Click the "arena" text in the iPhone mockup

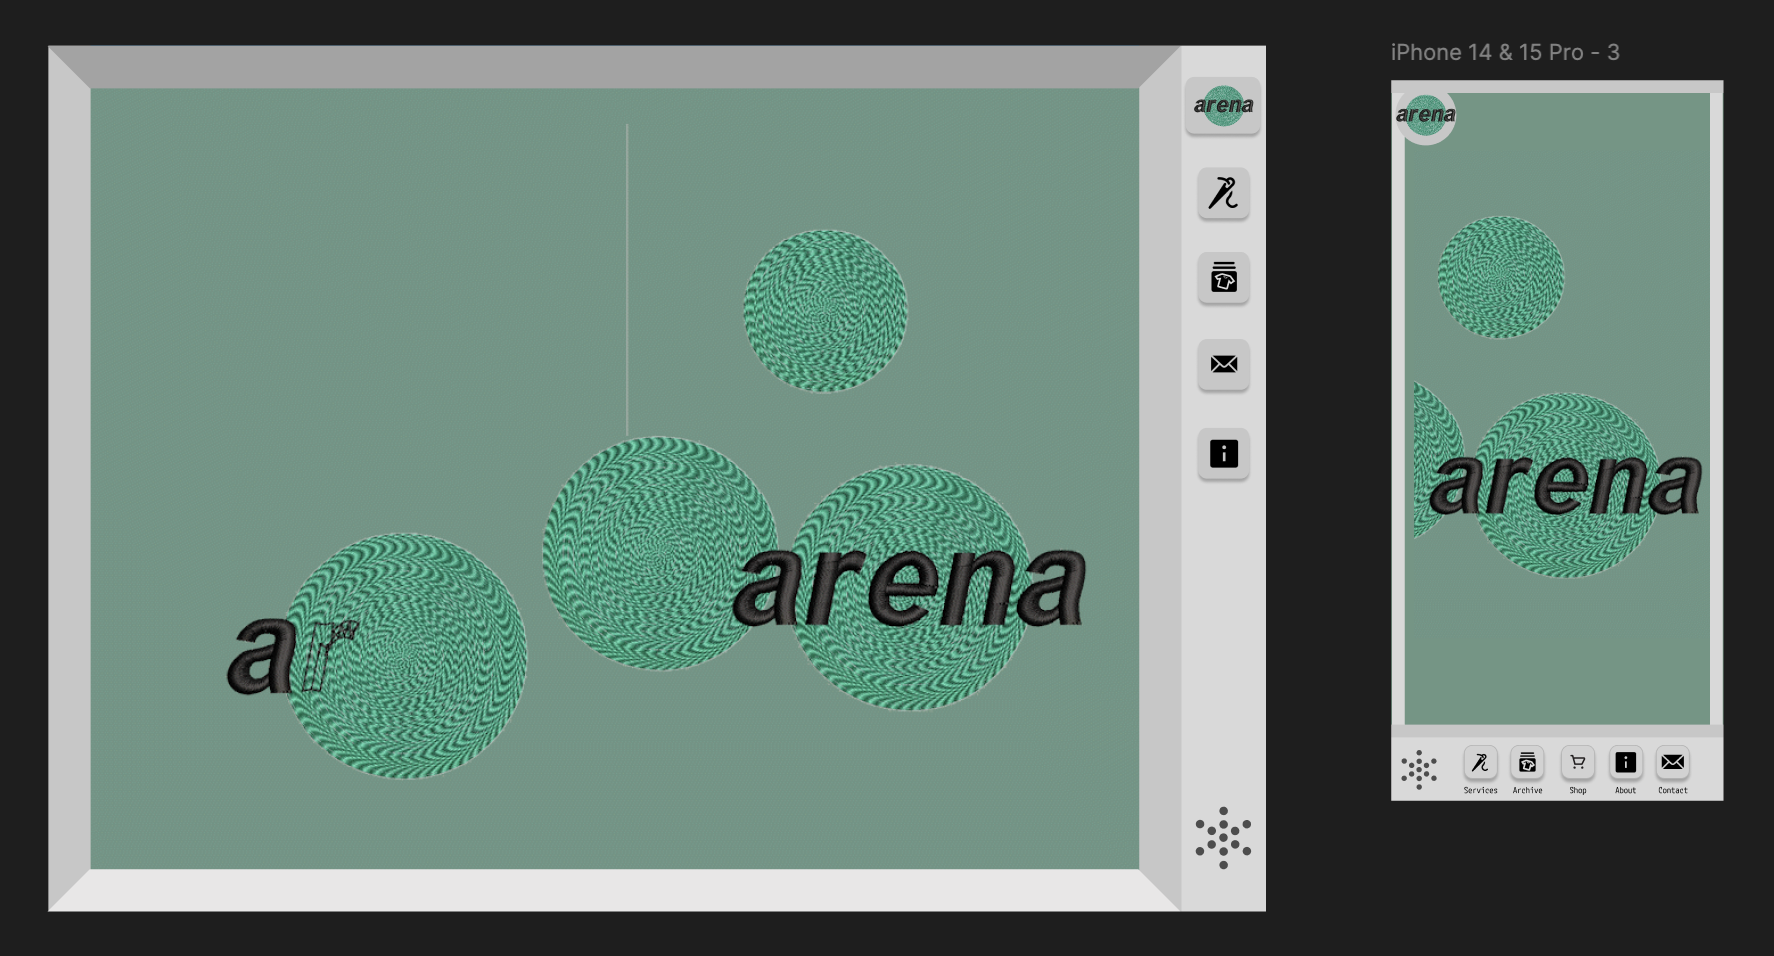[1564, 486]
